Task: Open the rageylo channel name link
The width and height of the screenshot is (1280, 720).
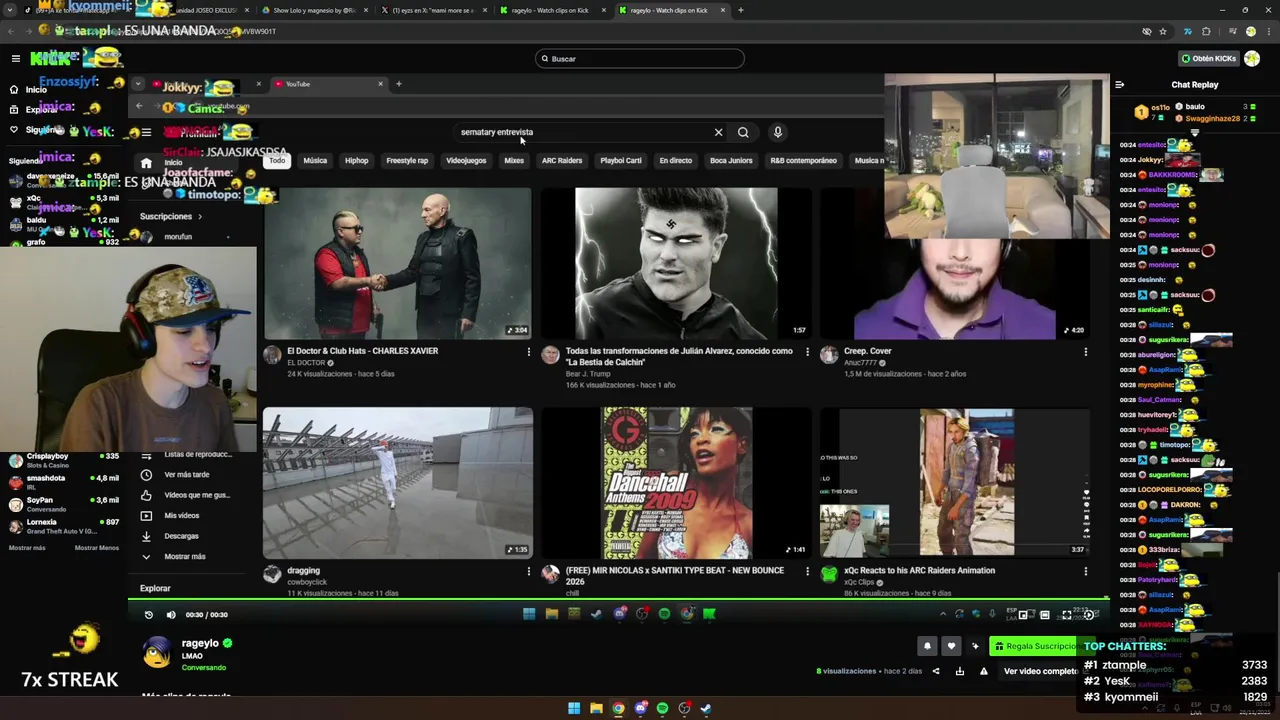Action: point(200,644)
